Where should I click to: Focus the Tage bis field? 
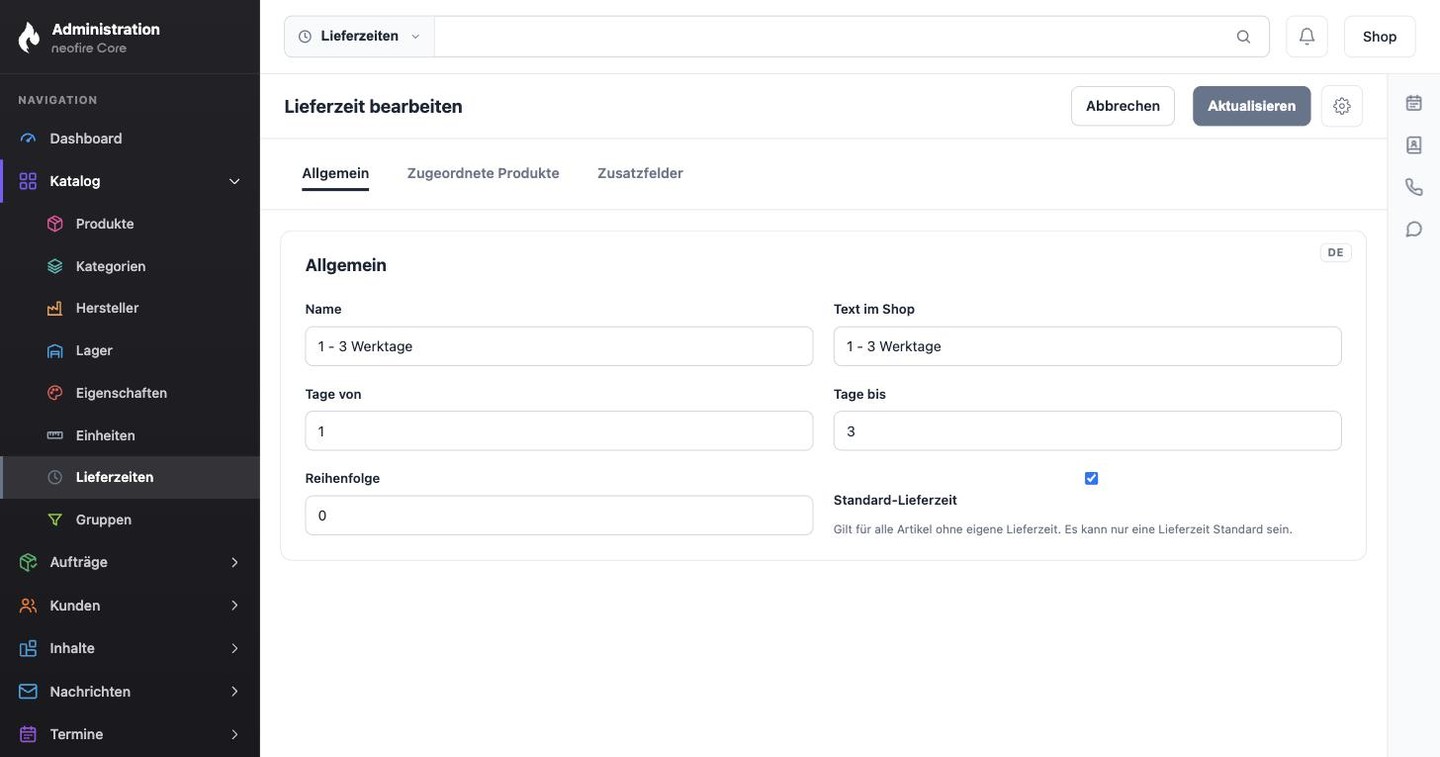point(1088,431)
